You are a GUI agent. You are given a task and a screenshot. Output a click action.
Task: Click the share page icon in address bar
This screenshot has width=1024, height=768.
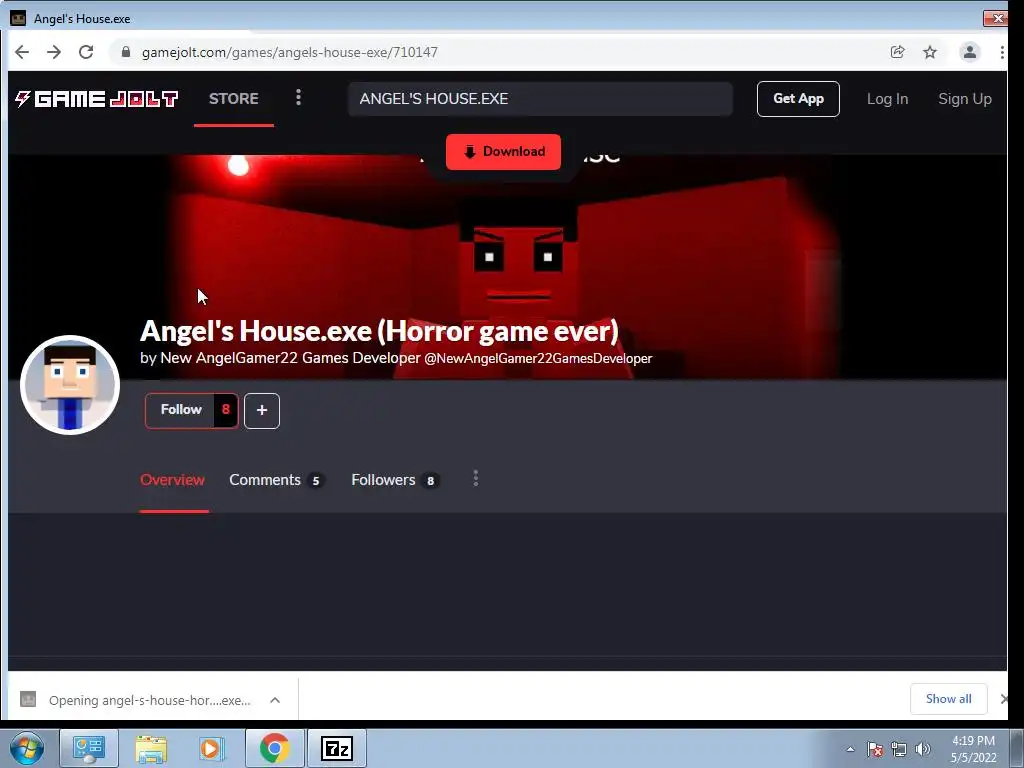[x=897, y=52]
